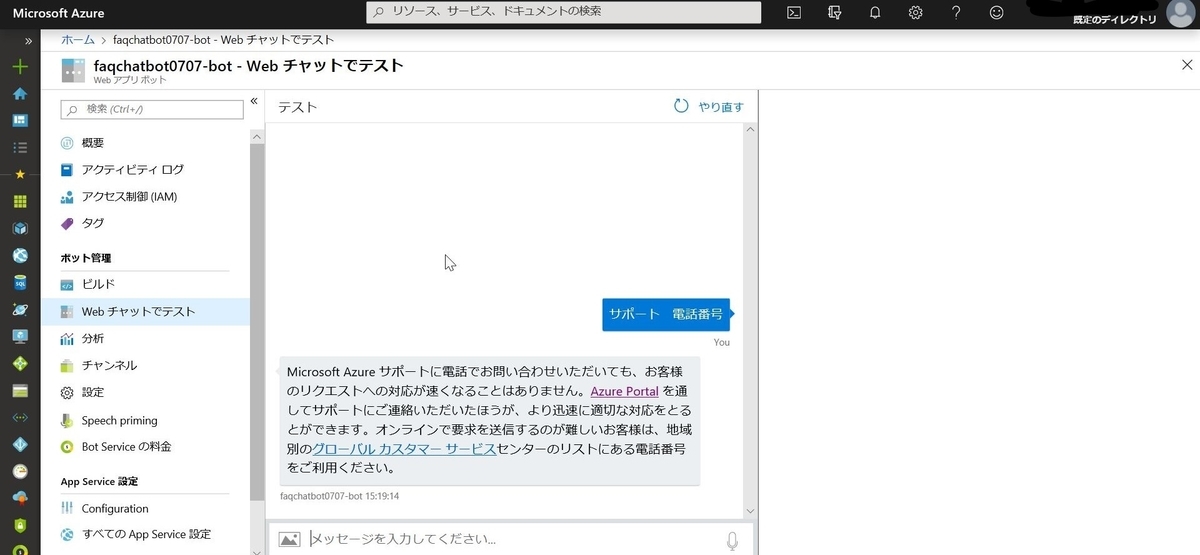Open All resources green grid icon

point(20,201)
